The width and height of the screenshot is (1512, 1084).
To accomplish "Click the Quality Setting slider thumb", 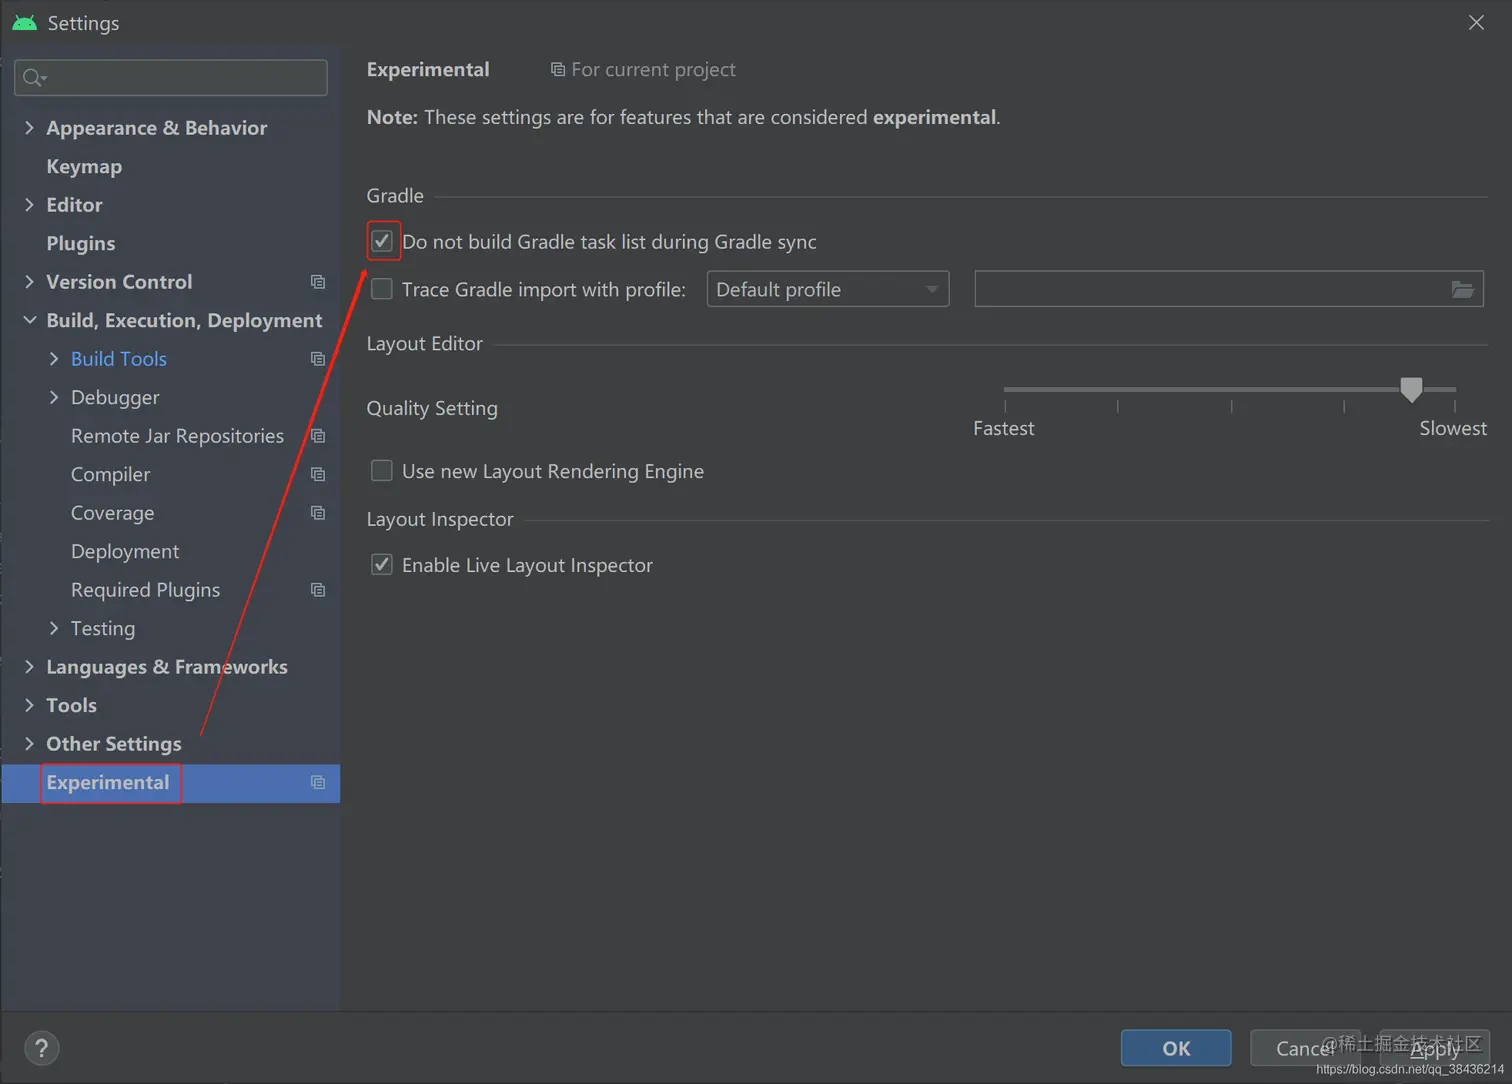I will click(x=1411, y=389).
